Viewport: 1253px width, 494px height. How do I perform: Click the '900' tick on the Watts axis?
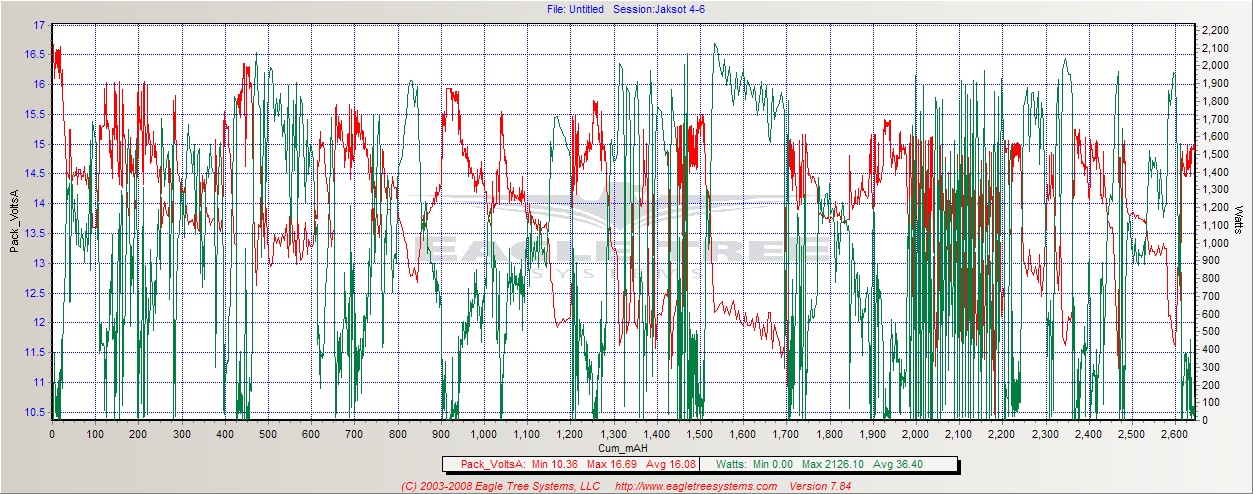click(x=1211, y=261)
